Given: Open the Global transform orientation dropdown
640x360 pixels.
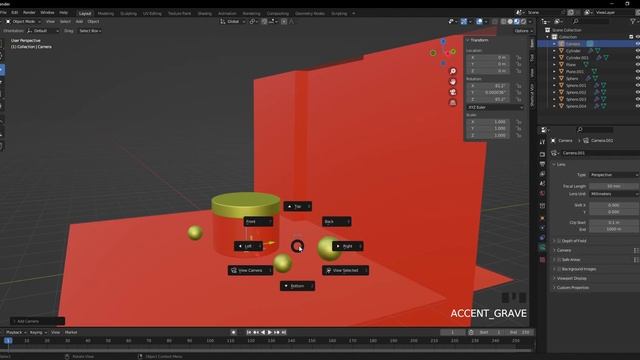Looking at the screenshot, I should pyautogui.click(x=233, y=21).
